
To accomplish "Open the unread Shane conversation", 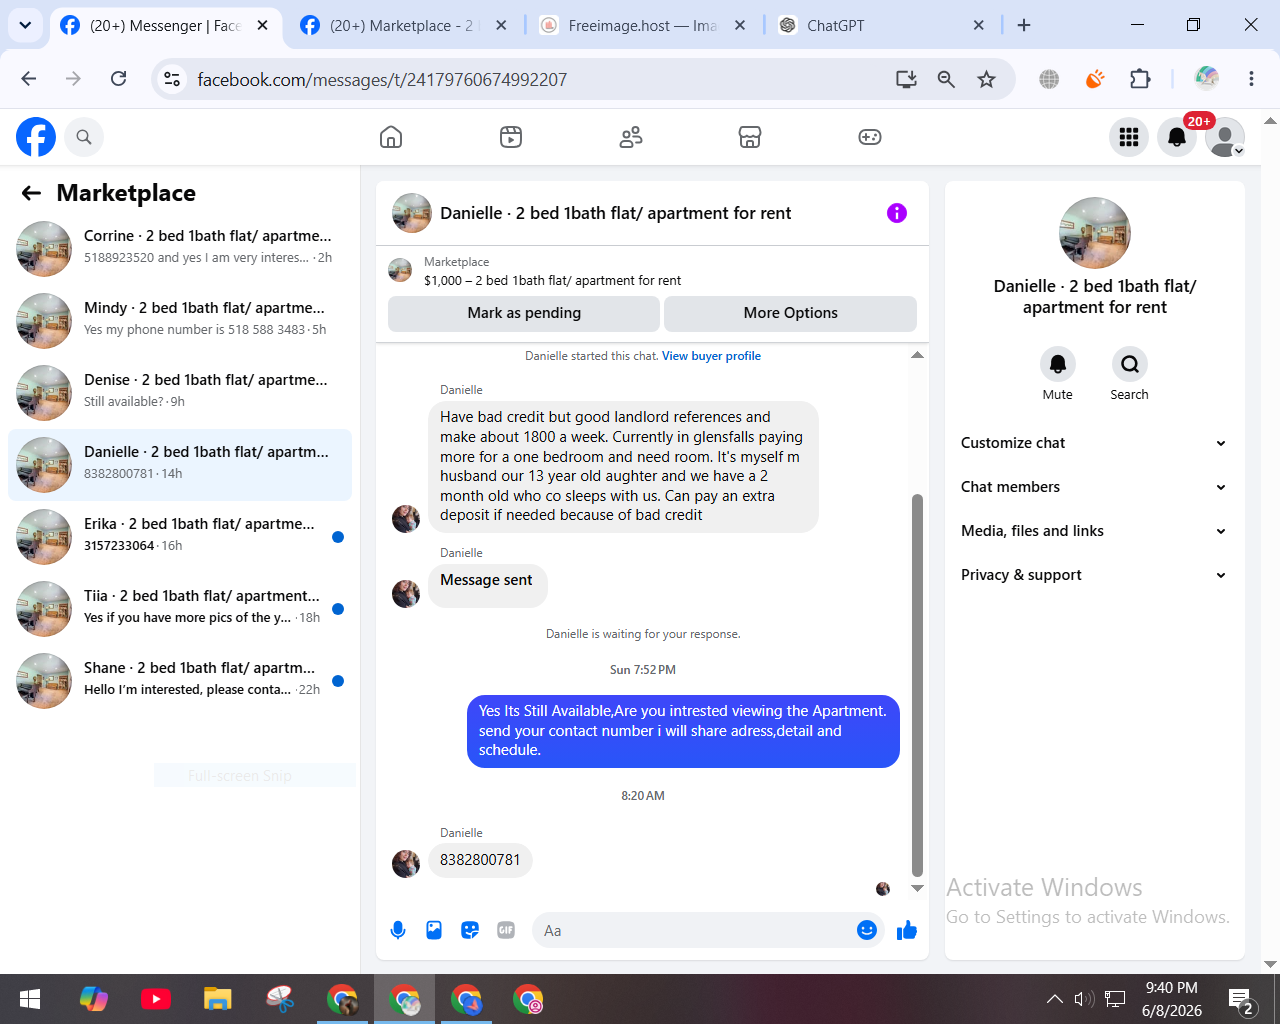I will (x=180, y=680).
